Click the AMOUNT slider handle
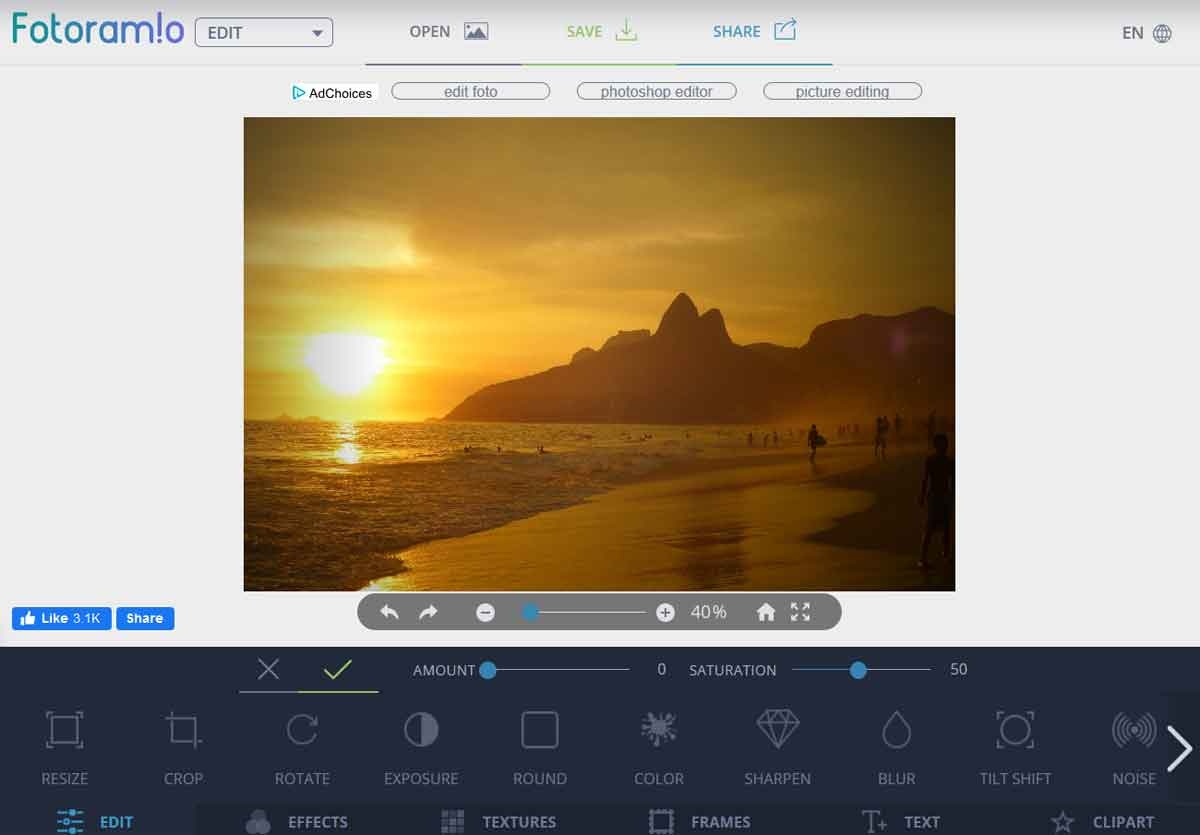1200x835 pixels. pos(487,670)
